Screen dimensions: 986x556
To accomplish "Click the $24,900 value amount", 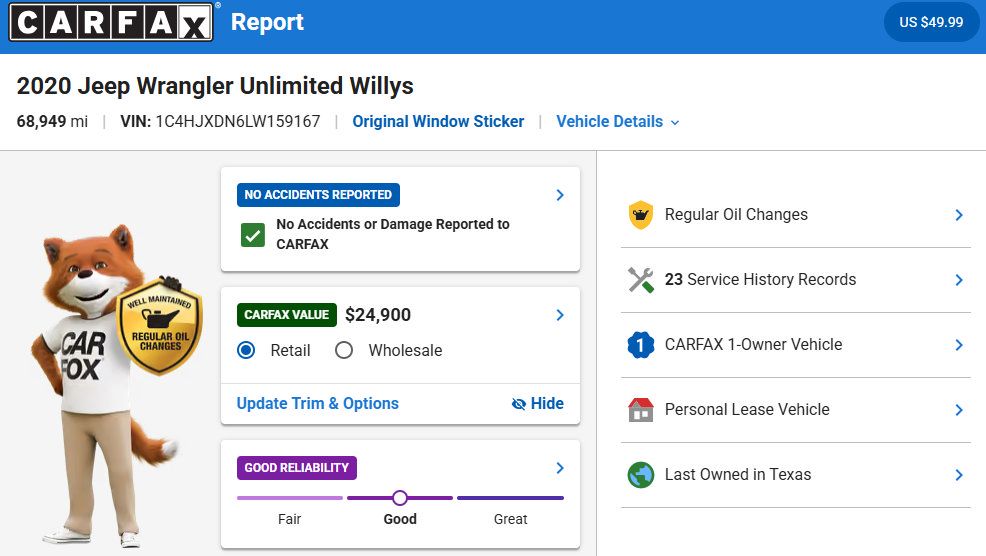I will pyautogui.click(x=378, y=315).
